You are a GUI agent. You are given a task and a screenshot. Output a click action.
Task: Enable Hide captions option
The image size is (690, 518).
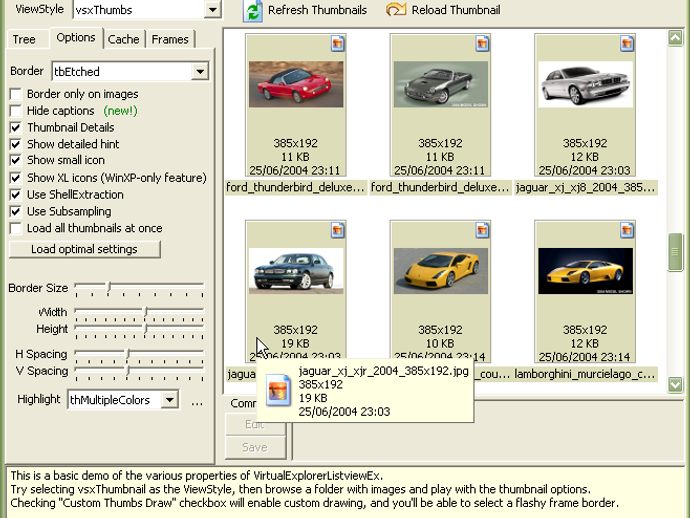(16, 111)
